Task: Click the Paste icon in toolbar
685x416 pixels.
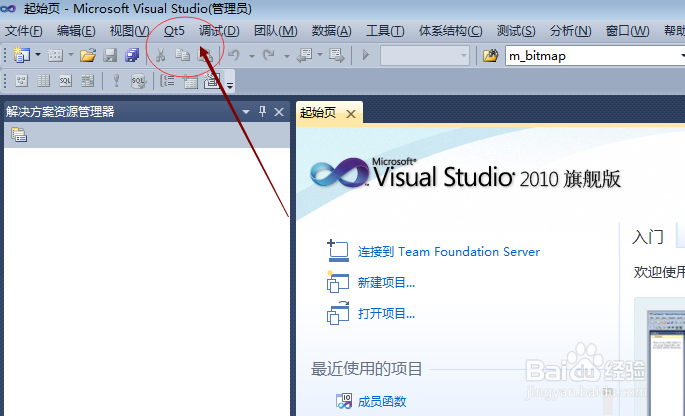Action: [204, 55]
